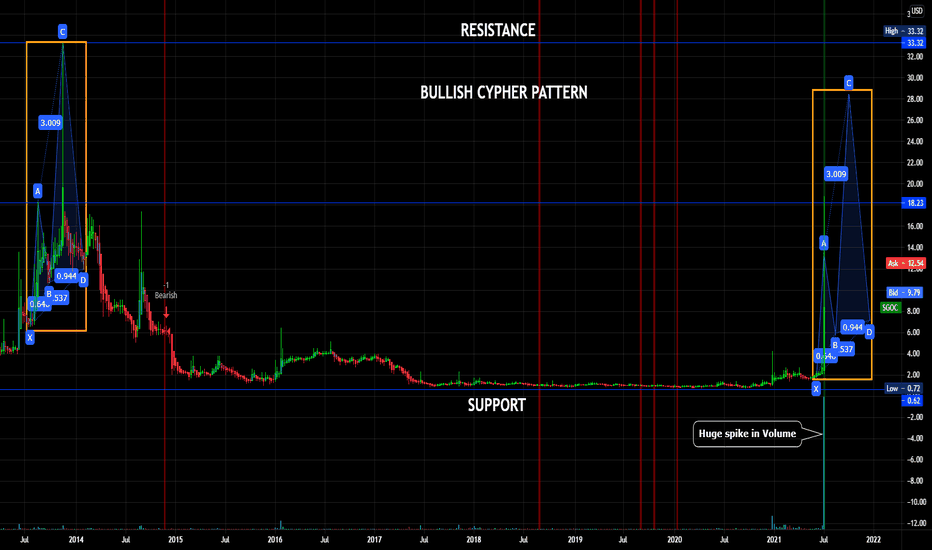Select the 'Huge spike in Volume' callout
Viewport: 932px width, 550px height.
[x=747, y=434]
